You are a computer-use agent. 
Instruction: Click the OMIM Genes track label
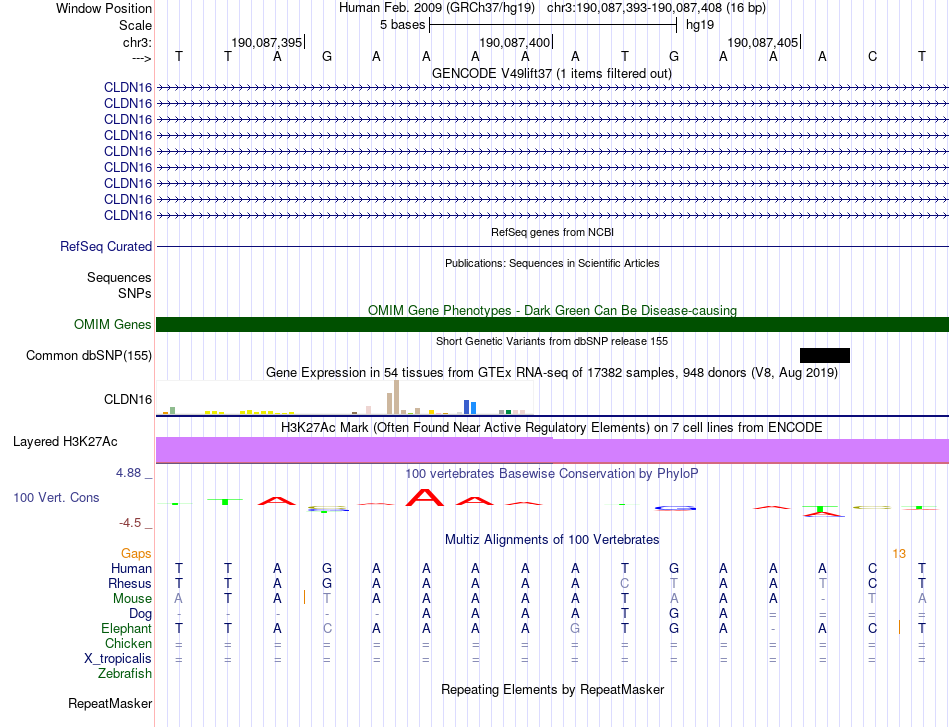coord(113,324)
